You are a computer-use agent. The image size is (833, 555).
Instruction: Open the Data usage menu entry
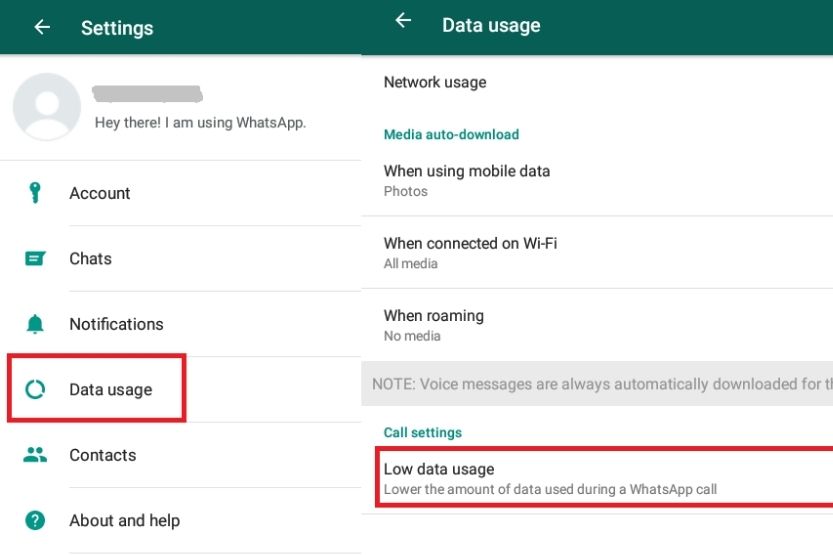[x=181, y=389]
